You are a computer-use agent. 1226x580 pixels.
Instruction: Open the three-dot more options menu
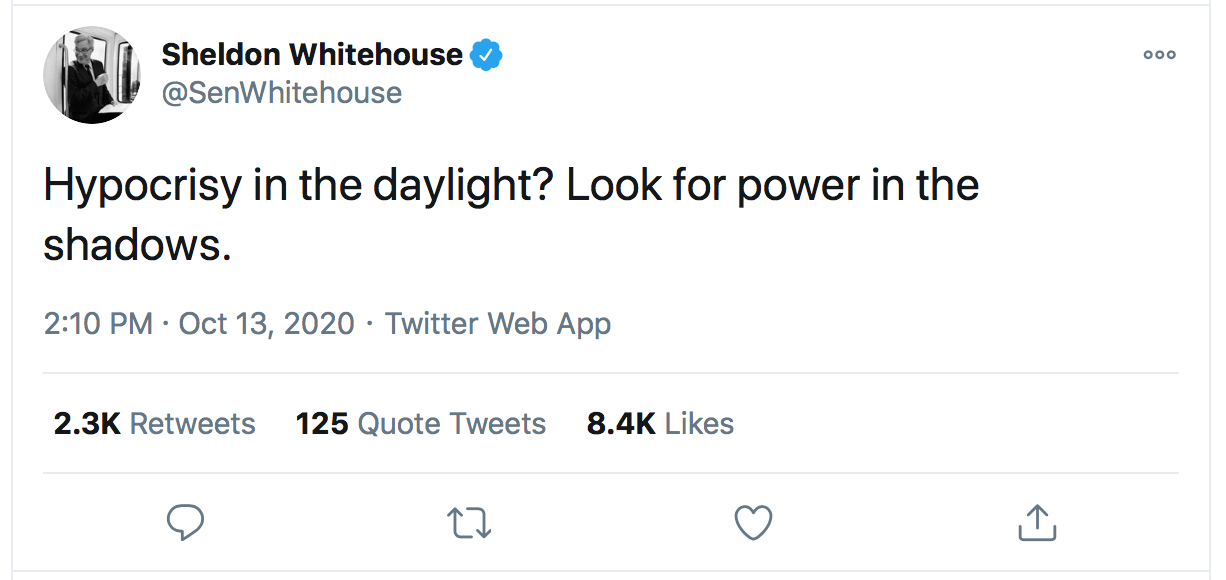tap(1159, 55)
